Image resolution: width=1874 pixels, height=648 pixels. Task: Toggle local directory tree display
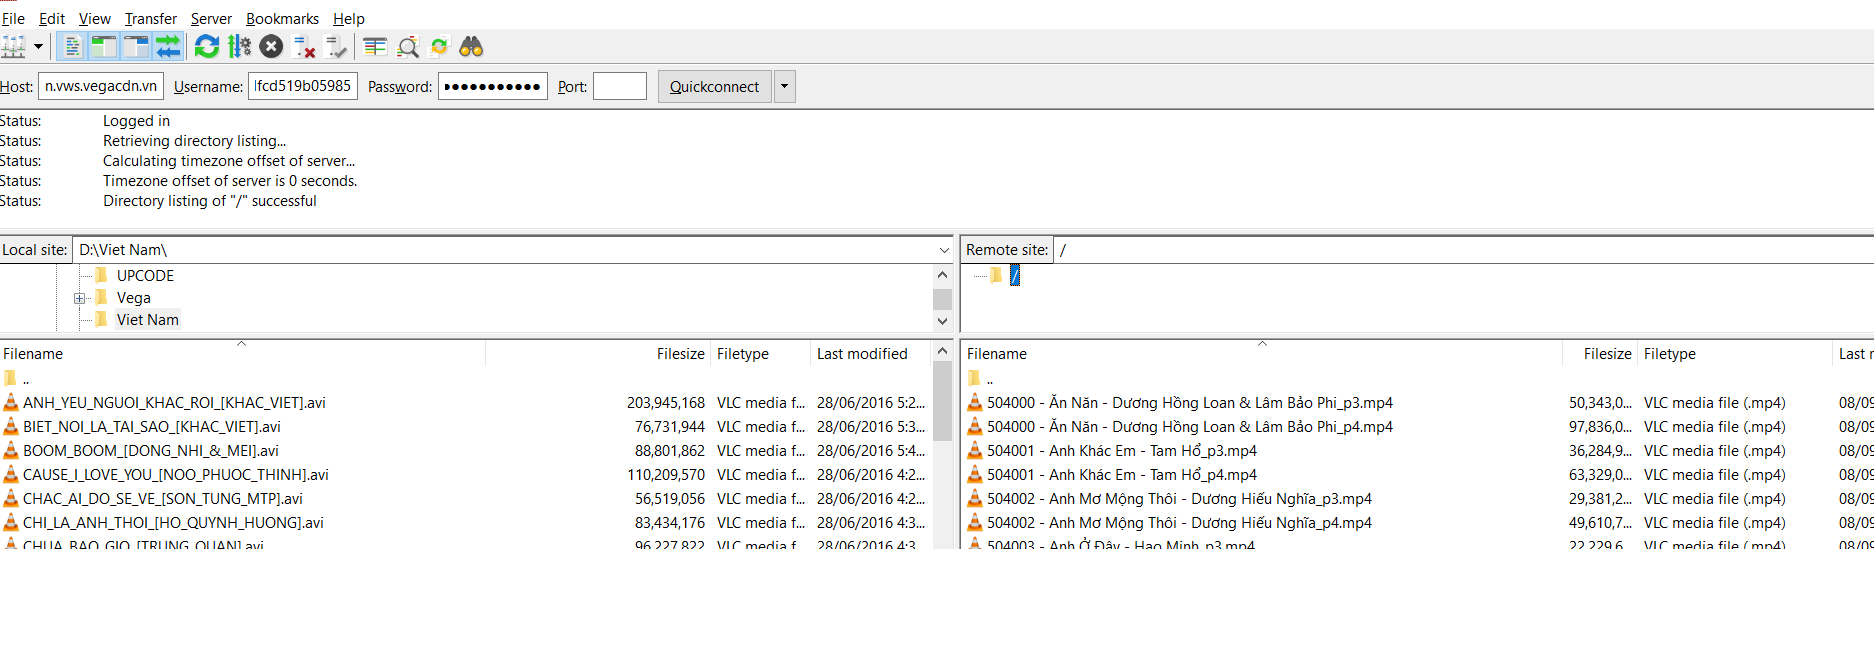point(104,47)
